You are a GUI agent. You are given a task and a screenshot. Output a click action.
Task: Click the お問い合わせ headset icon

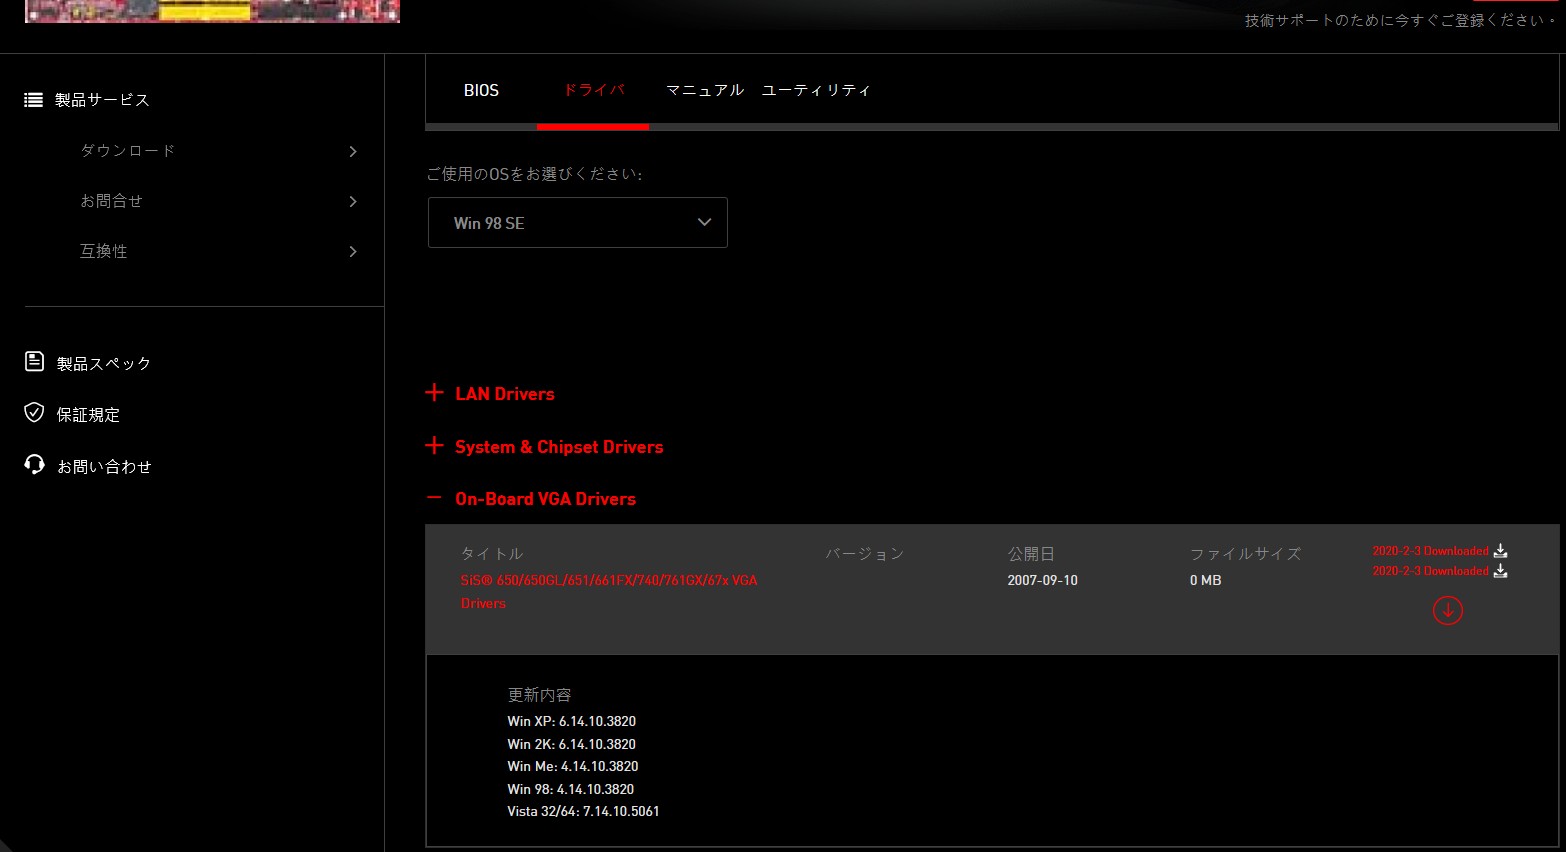(34, 465)
